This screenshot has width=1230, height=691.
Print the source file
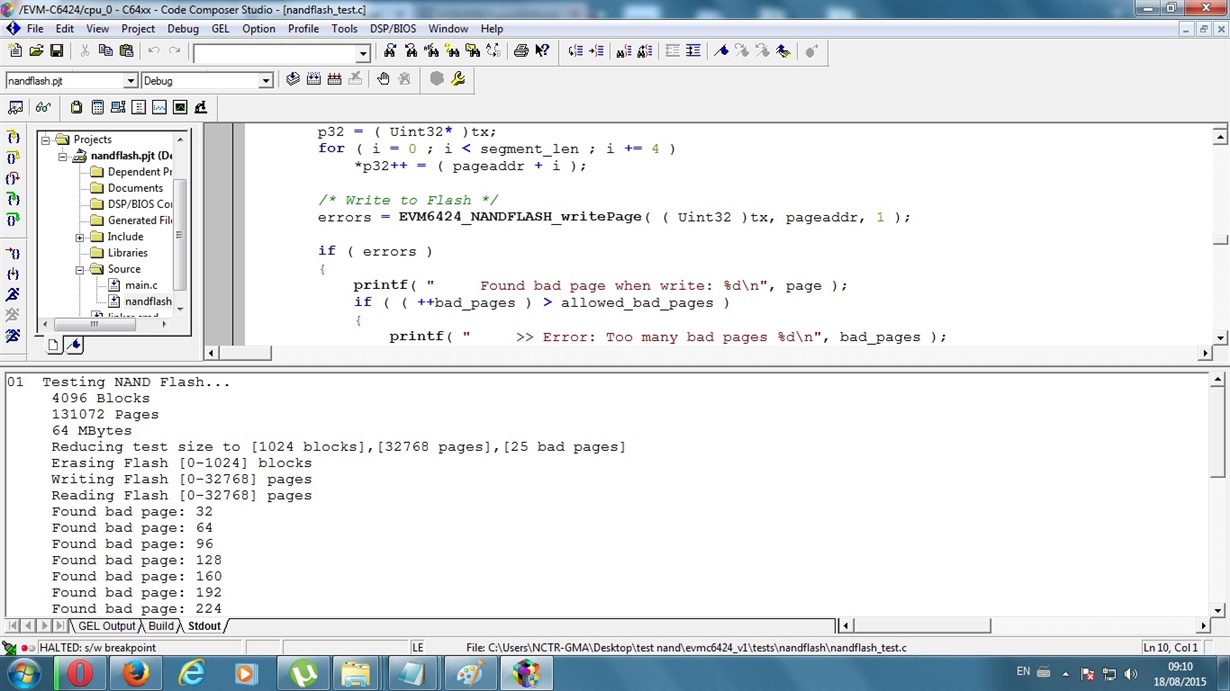[521, 51]
